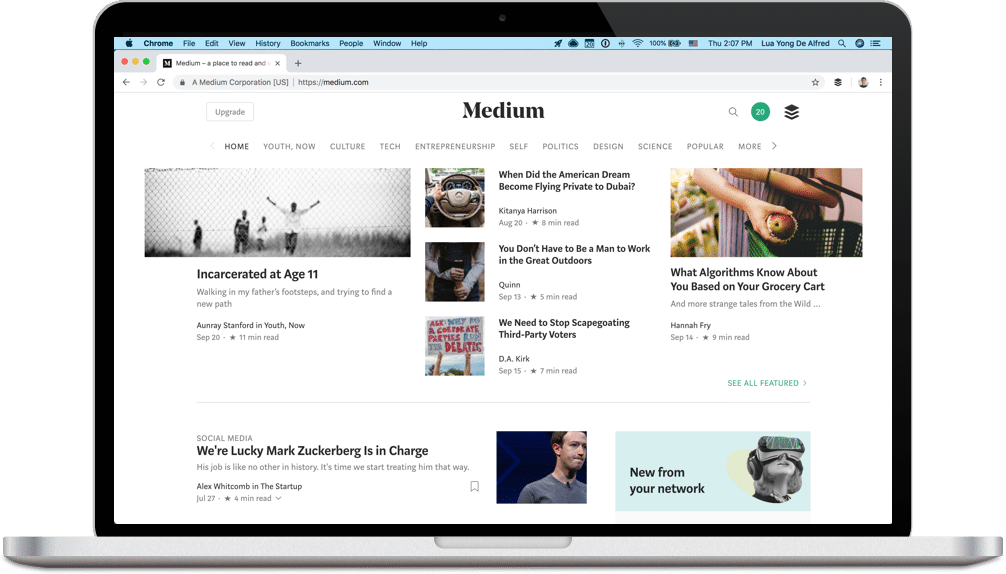Viewport: 1006px width, 574px height.
Task: Click Chrome's back arrow
Action: (x=126, y=82)
